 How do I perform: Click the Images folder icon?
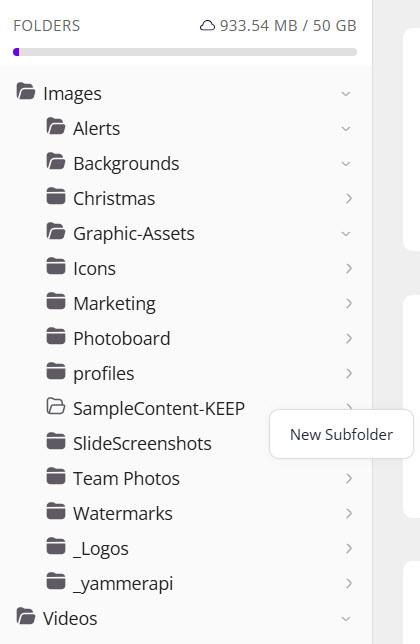[x=25, y=92]
